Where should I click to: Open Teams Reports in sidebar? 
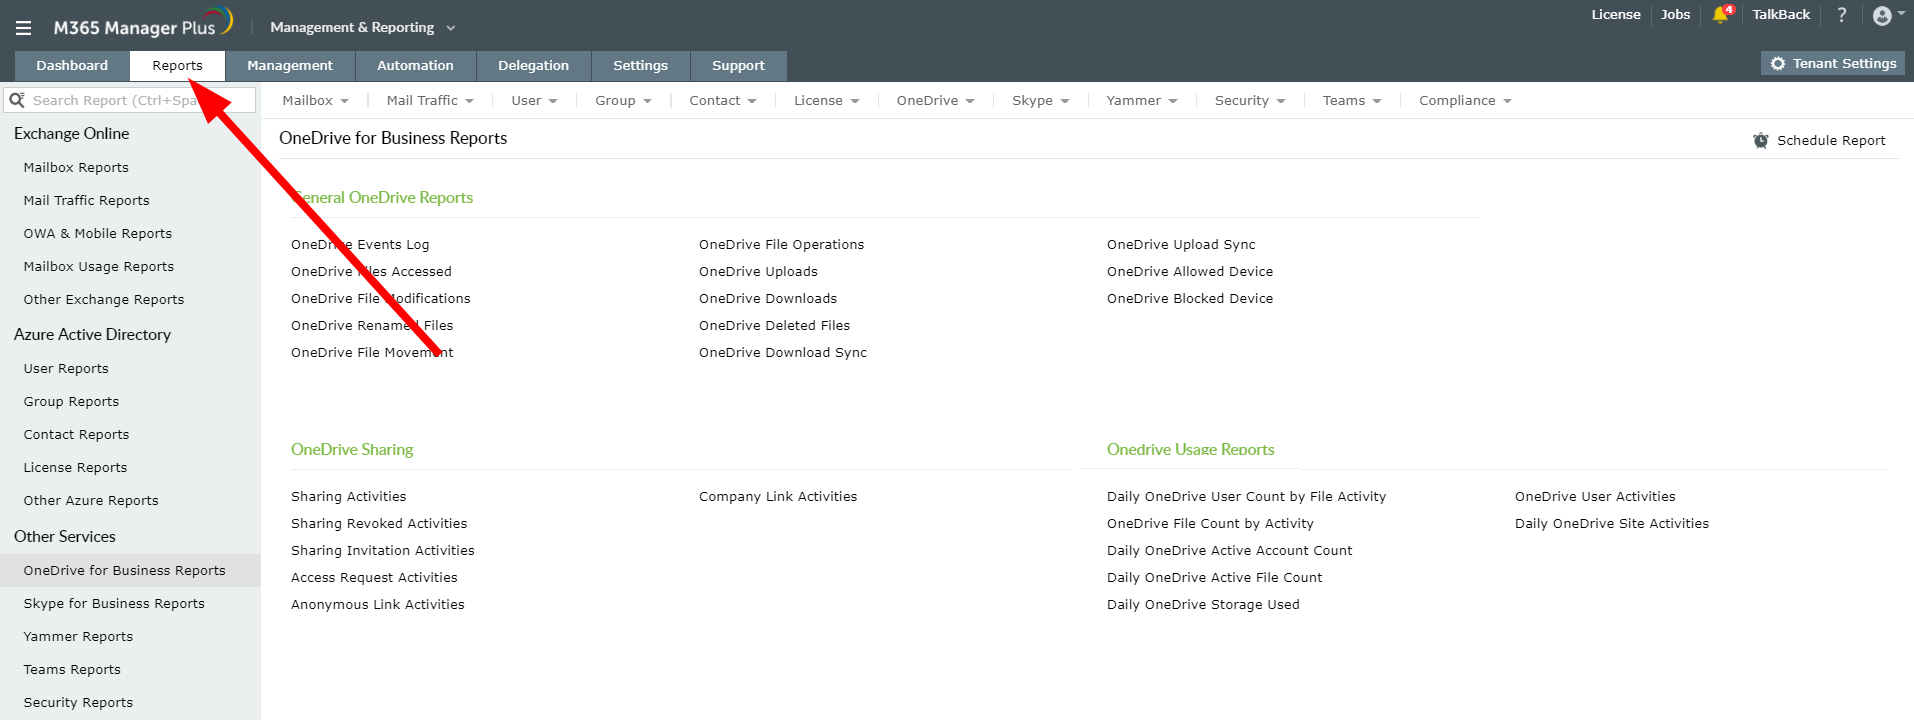coord(72,670)
